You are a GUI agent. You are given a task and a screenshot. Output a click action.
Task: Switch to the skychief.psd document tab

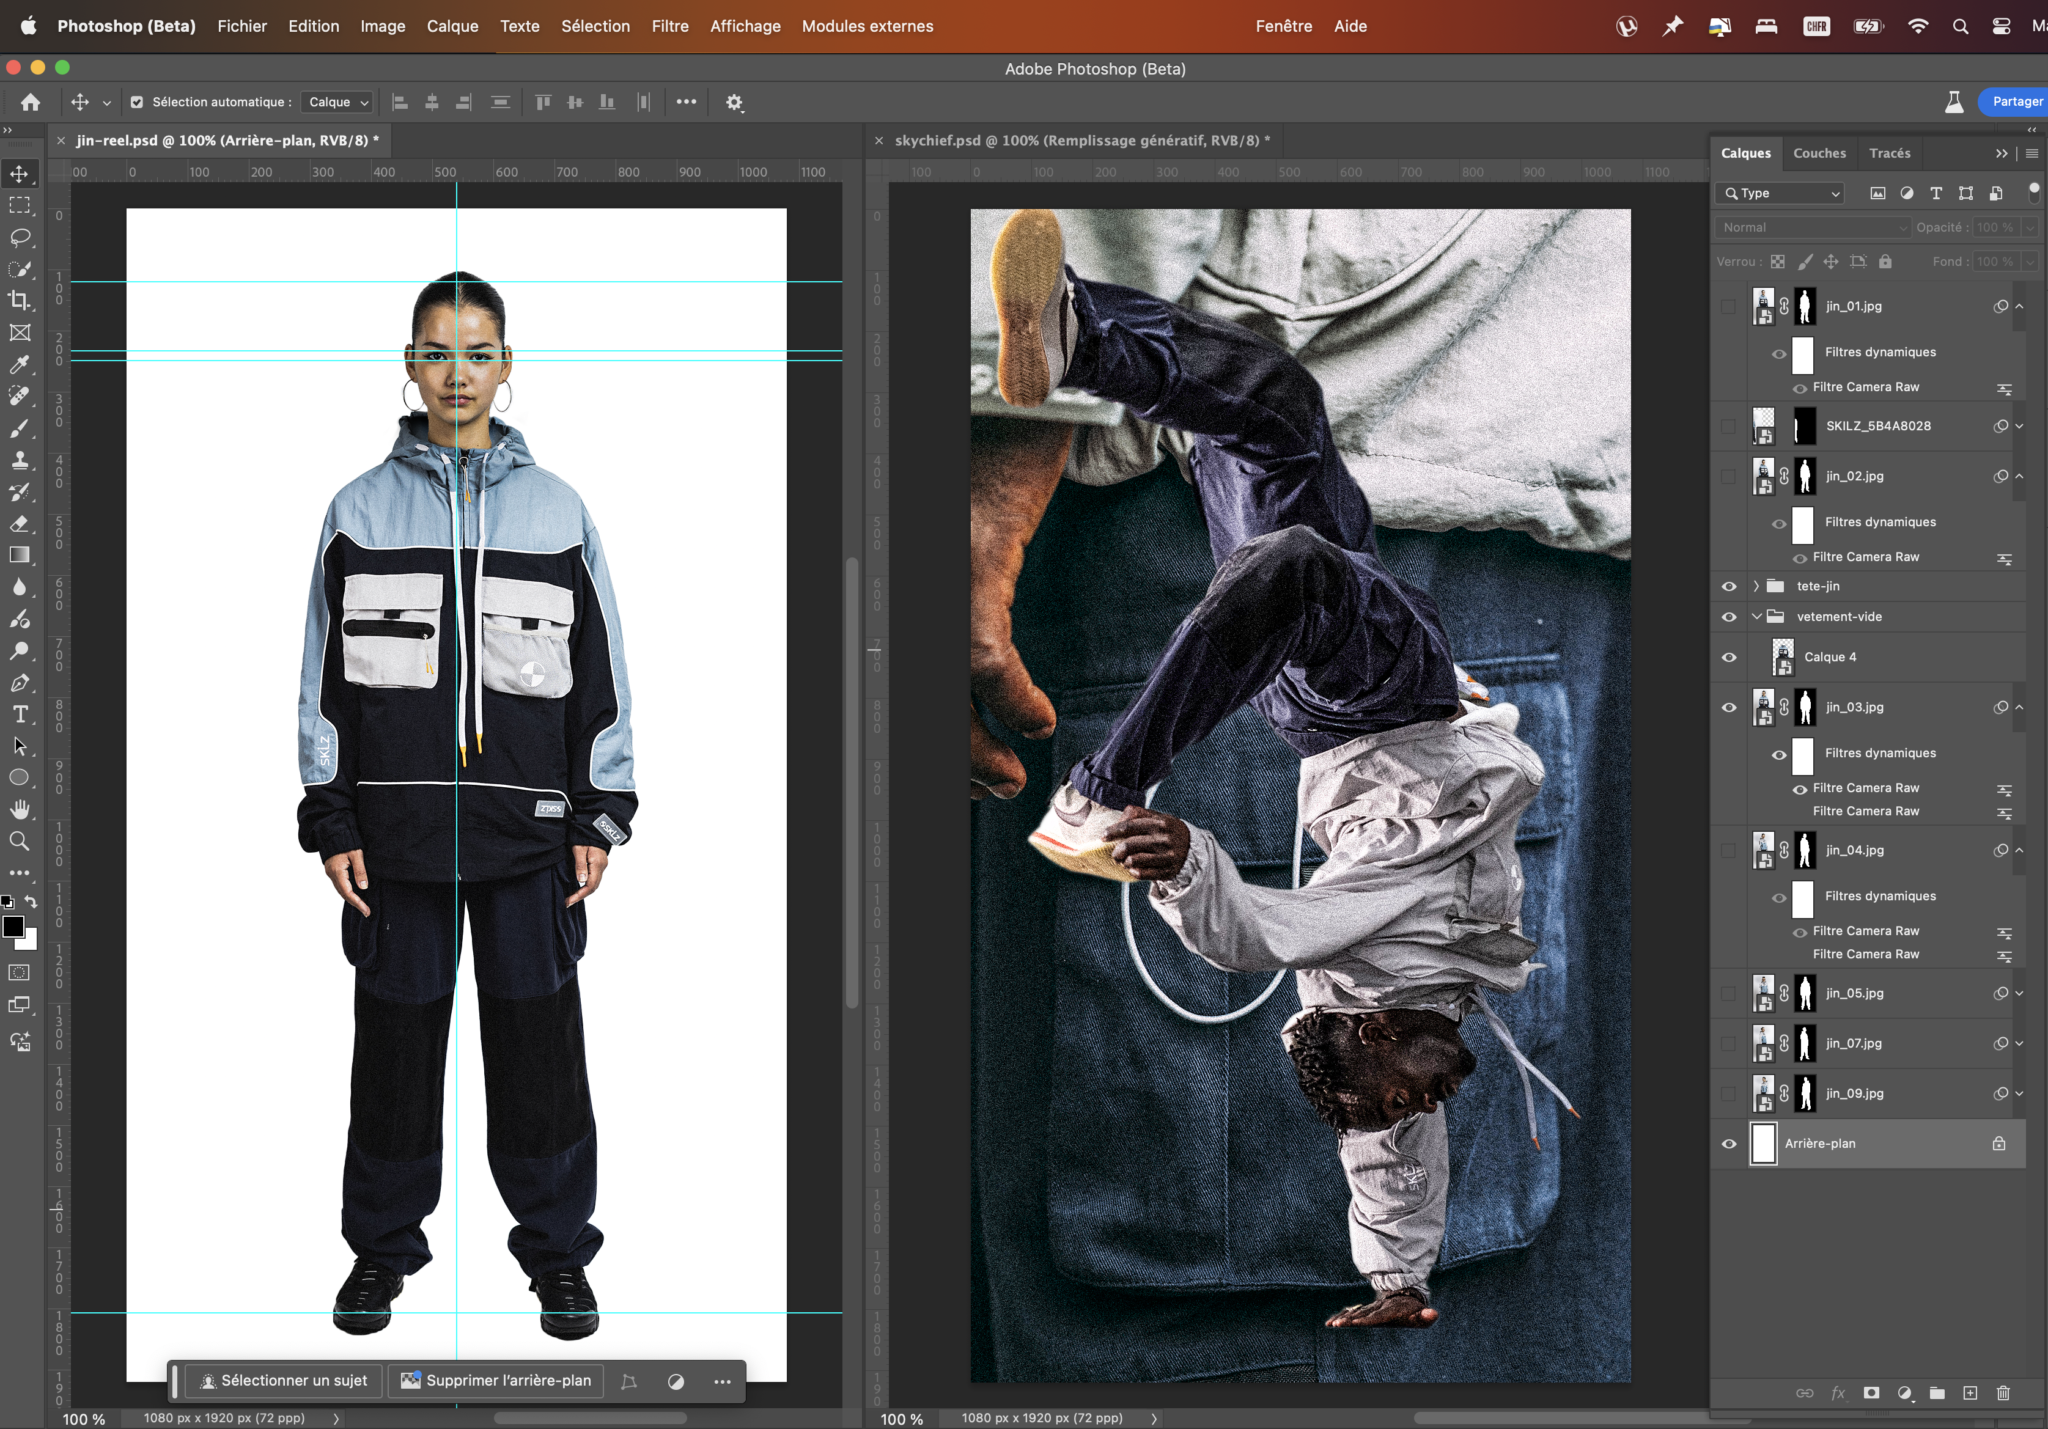coord(1082,140)
